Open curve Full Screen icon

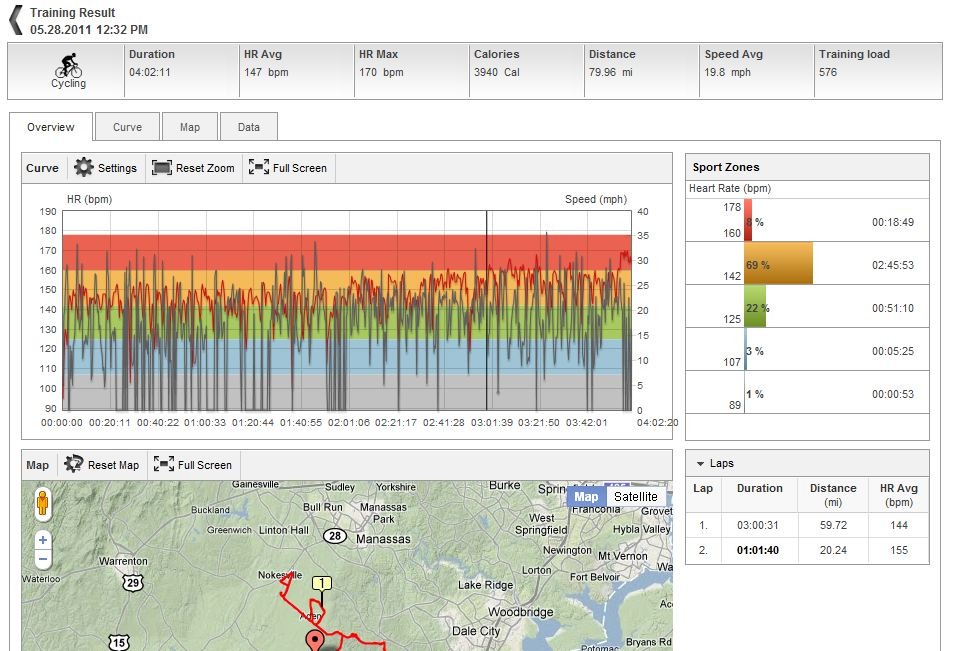coord(259,167)
